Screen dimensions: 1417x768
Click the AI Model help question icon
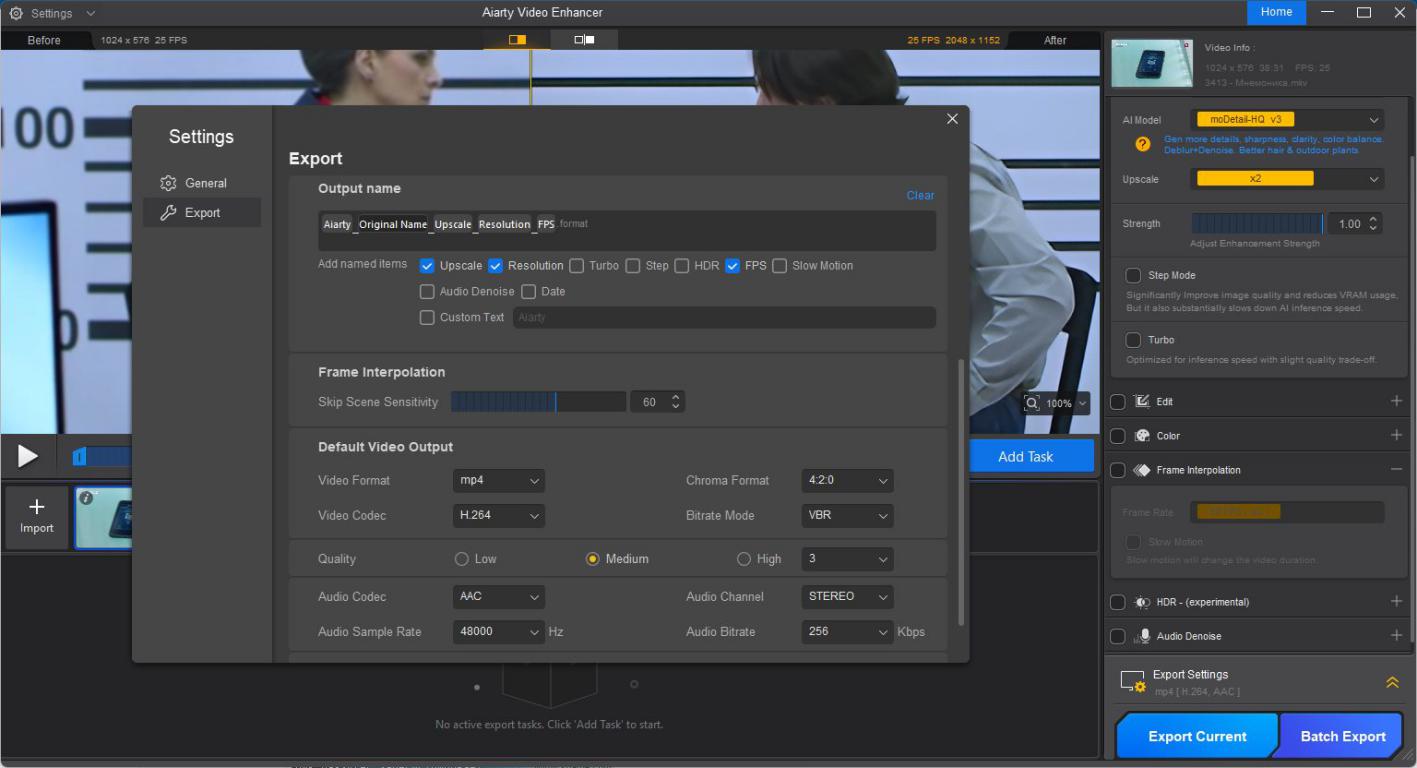click(x=1142, y=144)
